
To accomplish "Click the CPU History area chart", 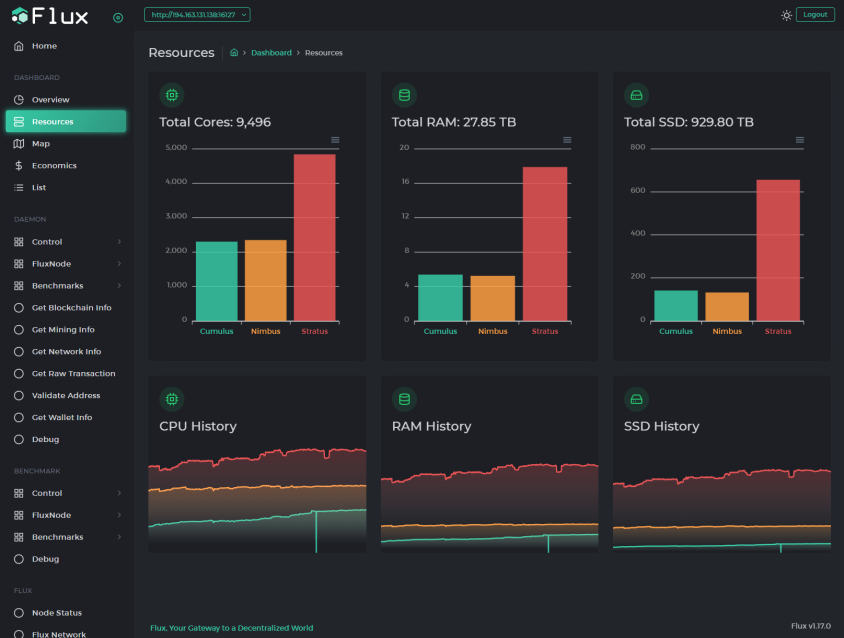I will click(257, 500).
